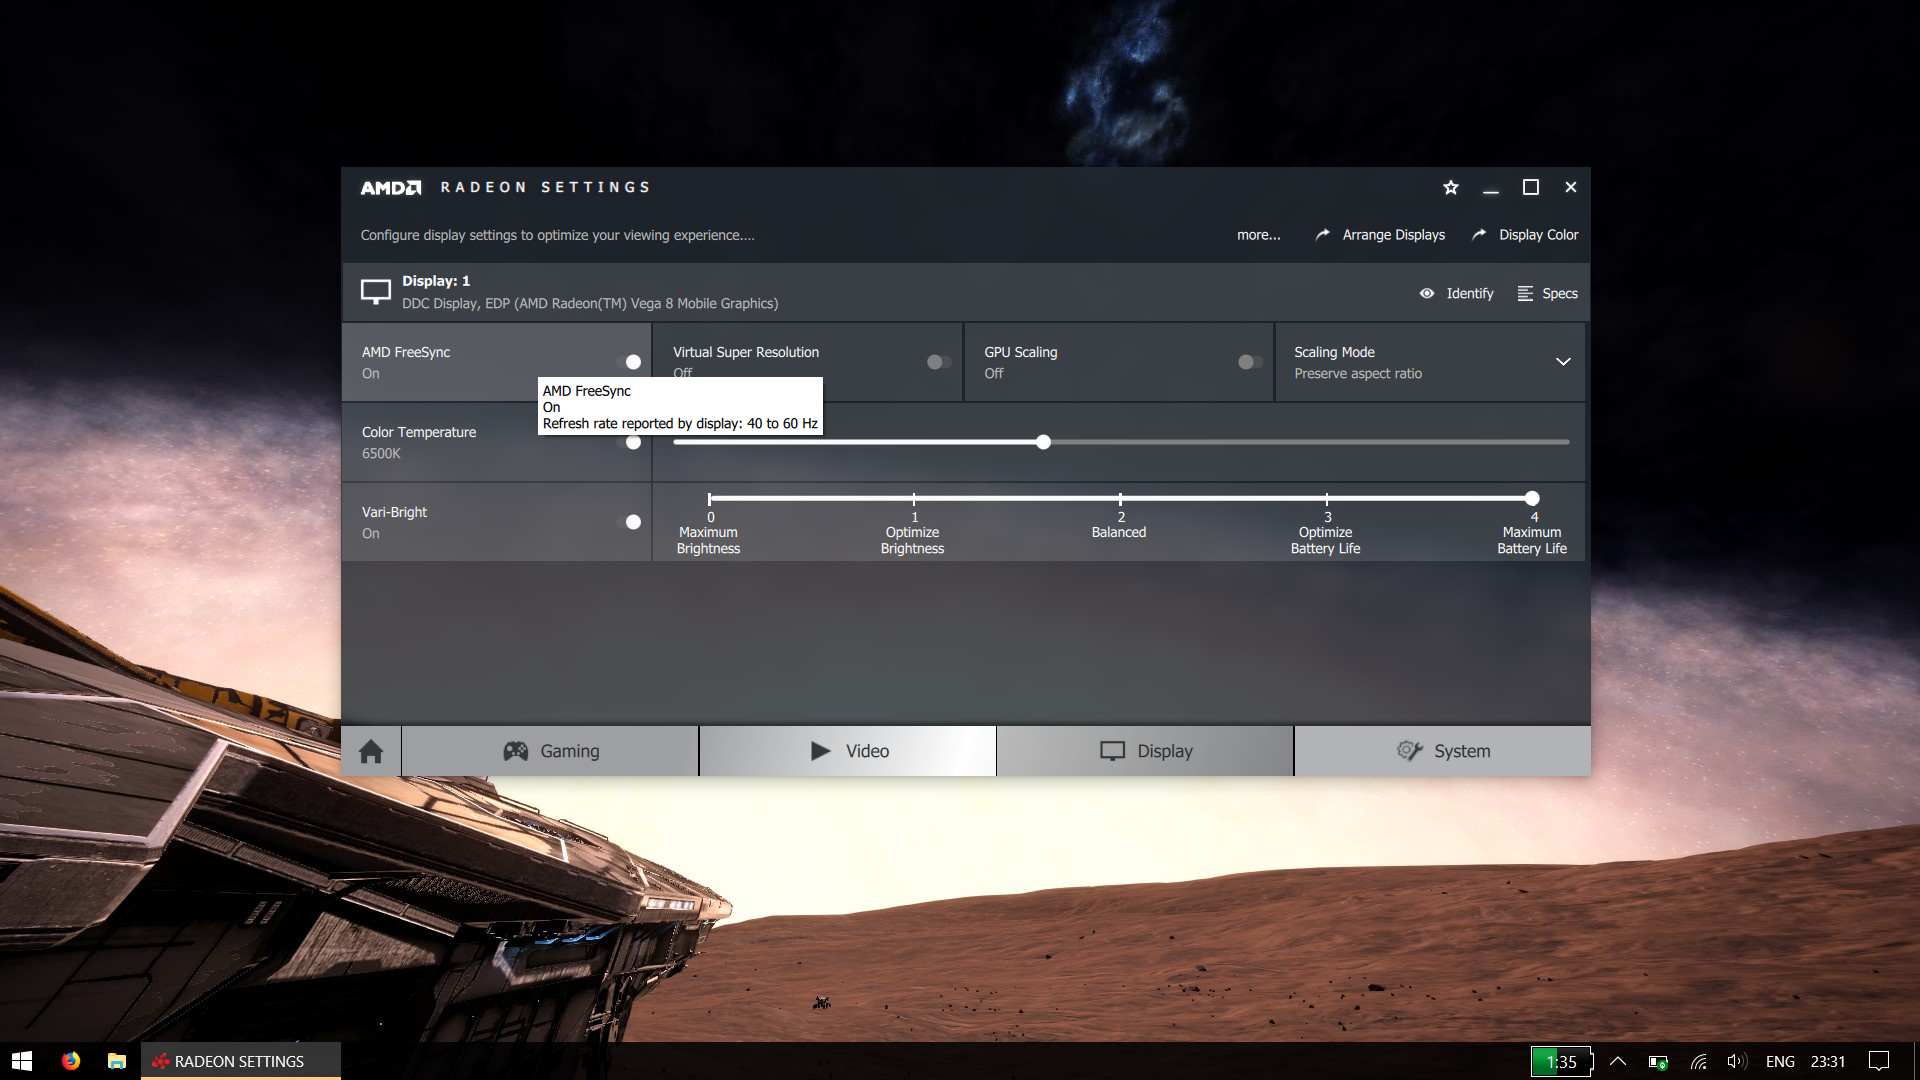Click the Home icon in bottom bar
Screen dimensions: 1920x1080
pos(371,751)
